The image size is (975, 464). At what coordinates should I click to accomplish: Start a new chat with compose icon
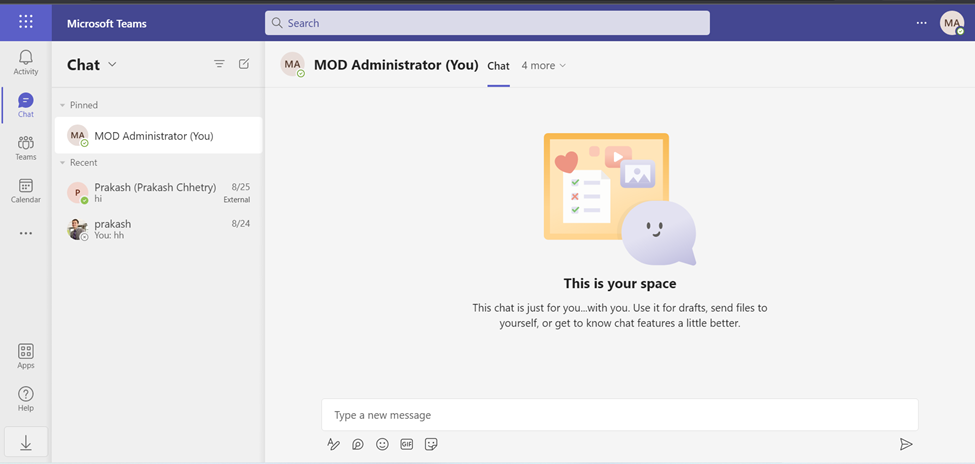(244, 64)
